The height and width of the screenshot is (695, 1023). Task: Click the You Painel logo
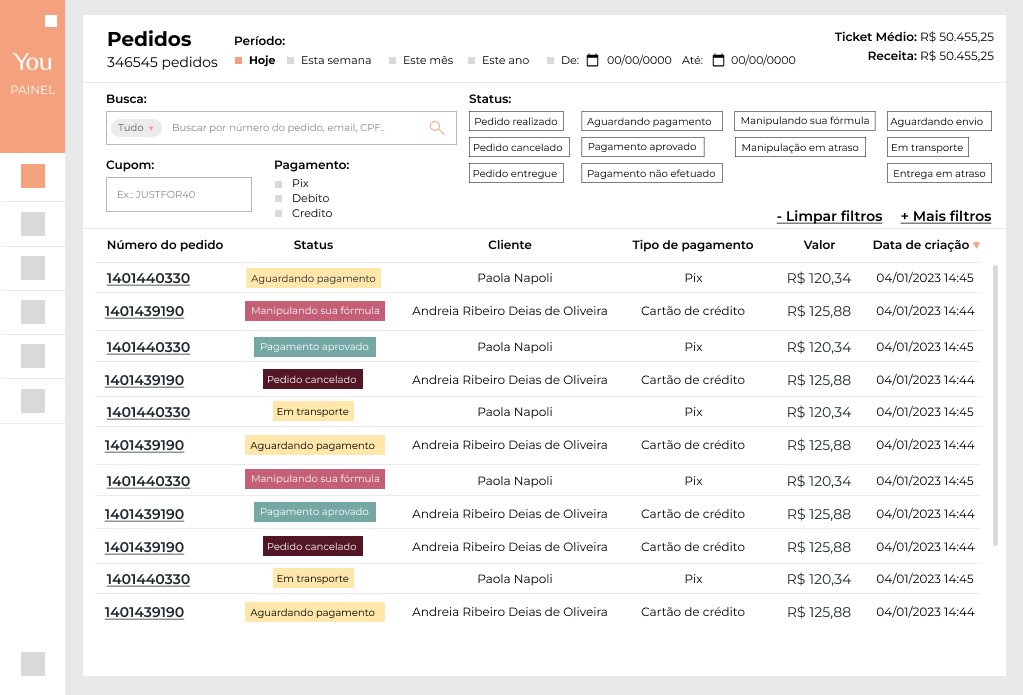(33, 73)
